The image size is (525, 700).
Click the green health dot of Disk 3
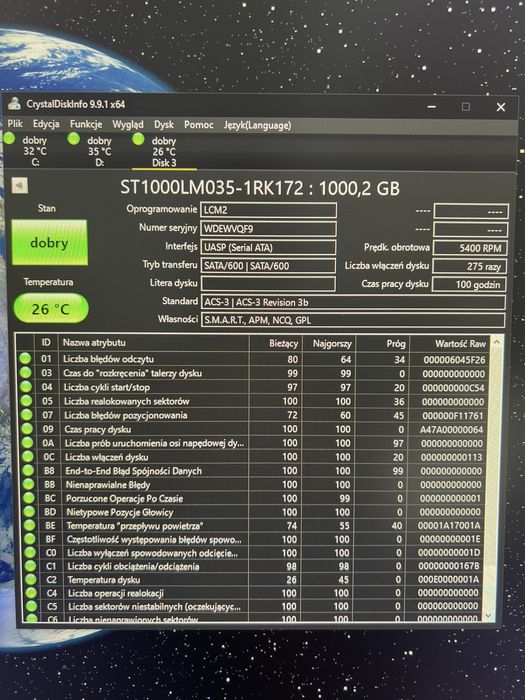tap(138, 140)
